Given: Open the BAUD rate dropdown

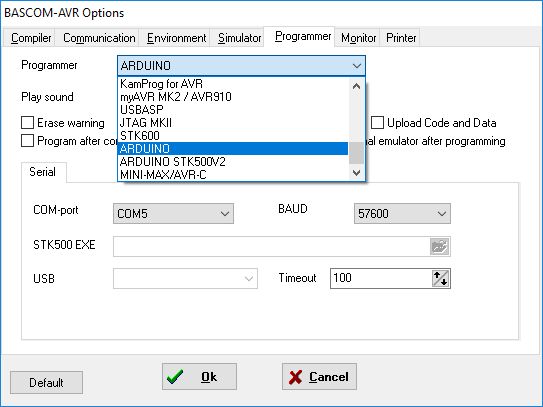Looking at the screenshot, I should pos(402,213).
